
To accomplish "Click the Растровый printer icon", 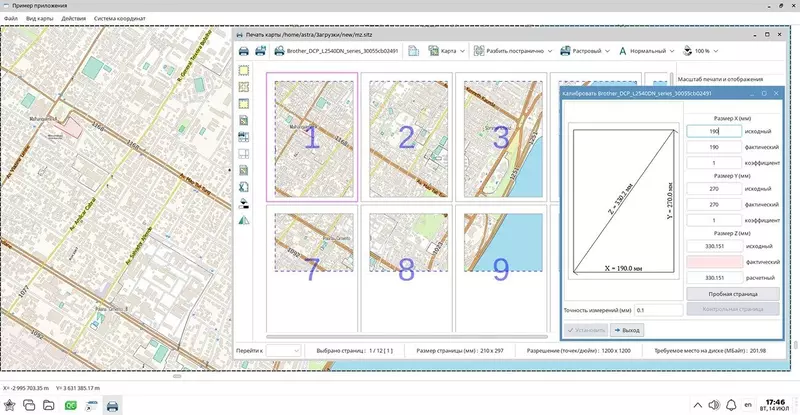I will pyautogui.click(x=565, y=51).
